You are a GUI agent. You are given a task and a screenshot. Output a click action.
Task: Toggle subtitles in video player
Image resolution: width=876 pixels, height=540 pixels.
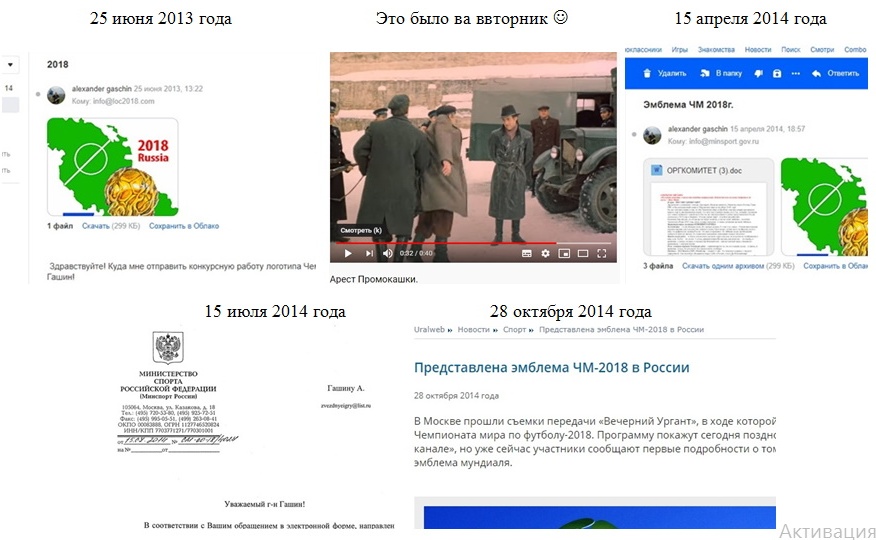(x=526, y=254)
